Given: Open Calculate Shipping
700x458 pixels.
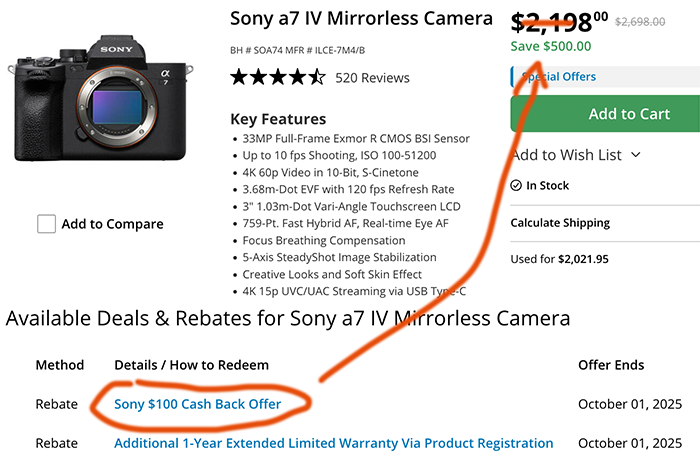Looking at the screenshot, I should 560,223.
